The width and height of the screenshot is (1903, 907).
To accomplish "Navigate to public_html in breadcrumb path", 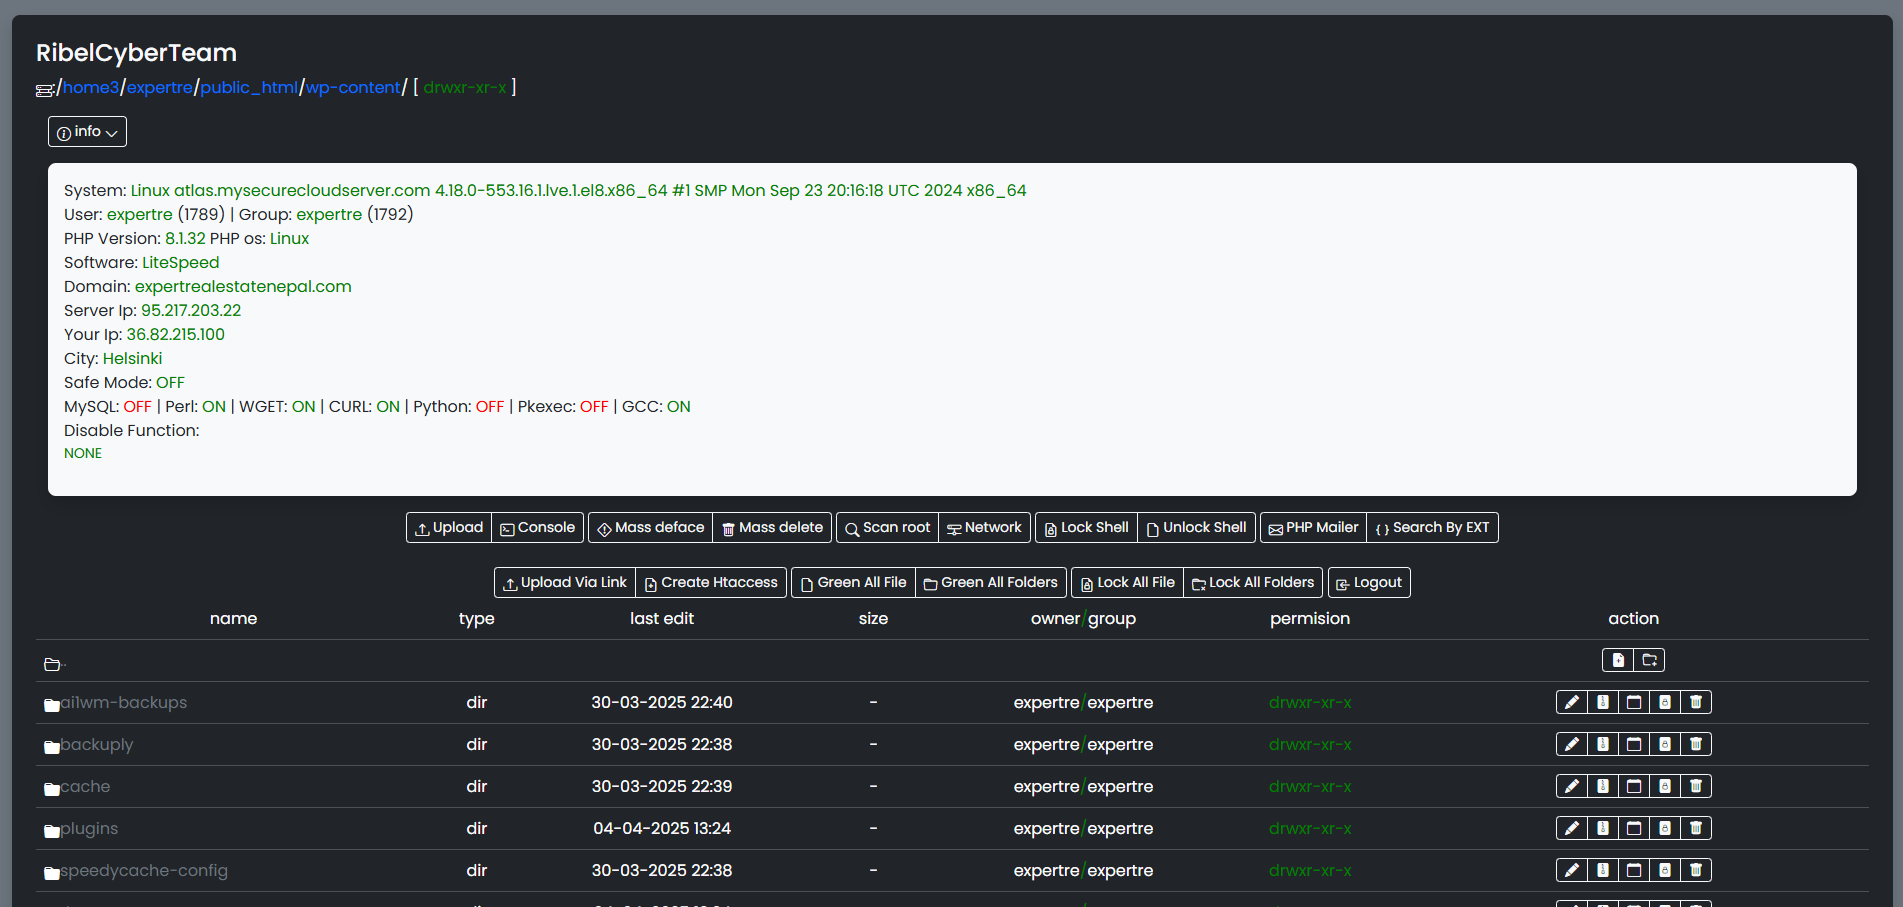I will [x=249, y=88].
